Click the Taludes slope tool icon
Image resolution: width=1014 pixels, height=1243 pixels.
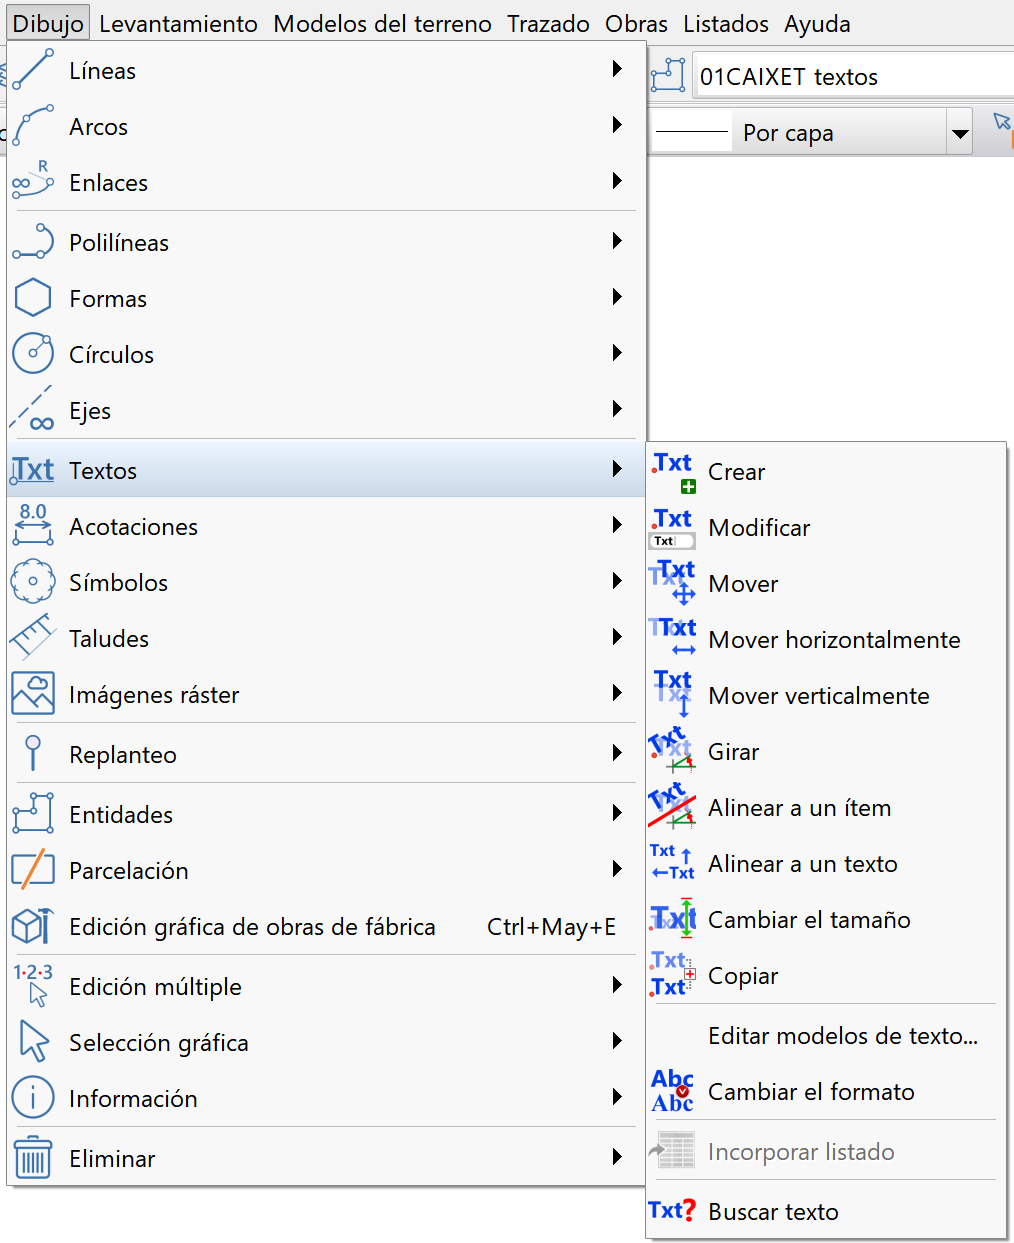33,637
